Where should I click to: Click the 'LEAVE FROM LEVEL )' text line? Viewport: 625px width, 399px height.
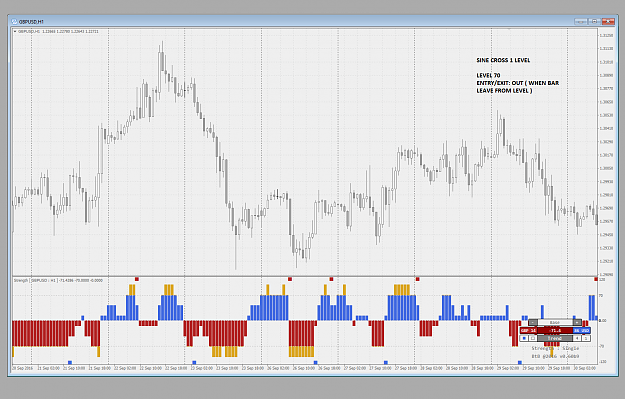(x=504, y=90)
